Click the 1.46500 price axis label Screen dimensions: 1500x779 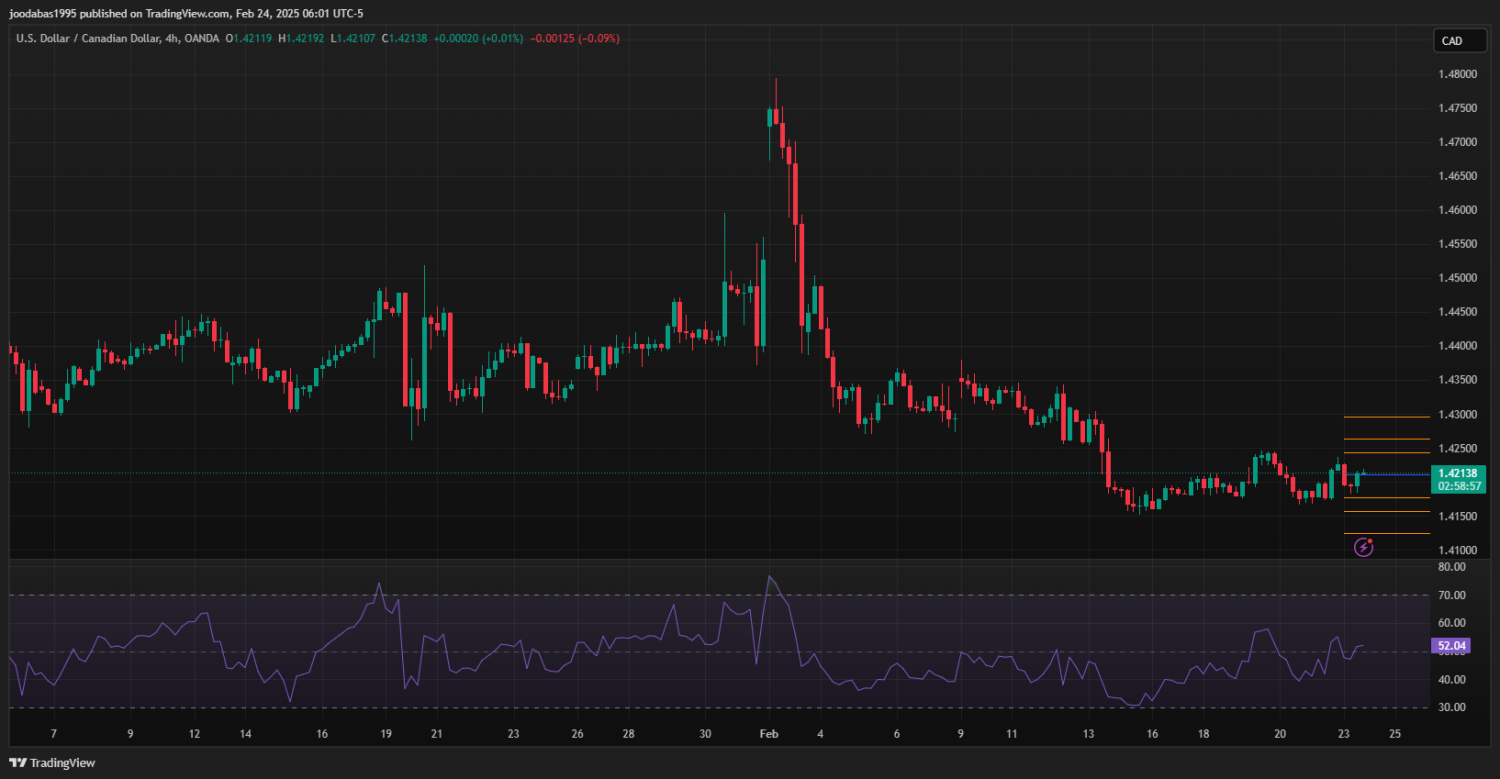point(1458,176)
